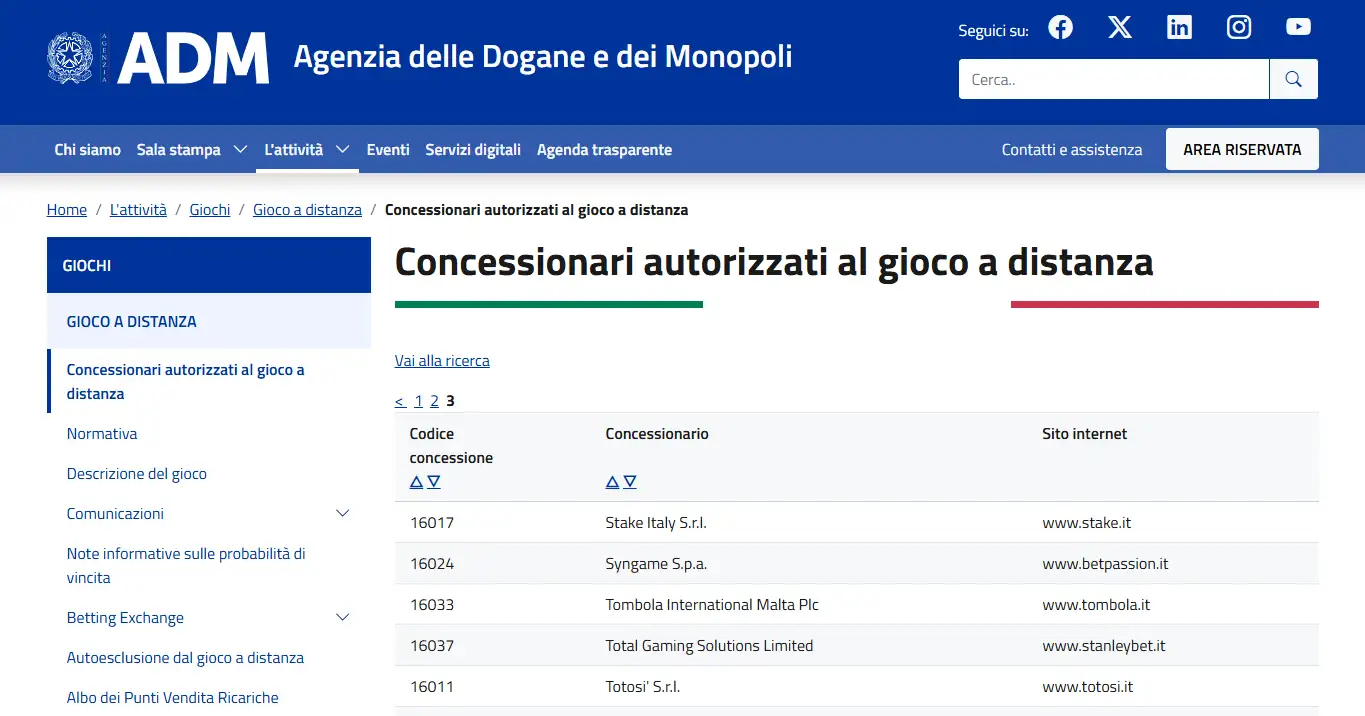Expand Sala stampa menu chevron

tap(240, 150)
